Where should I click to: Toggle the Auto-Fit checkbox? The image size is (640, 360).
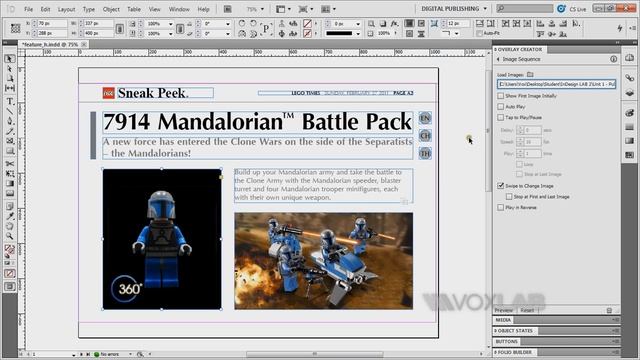pyautogui.click(x=479, y=33)
